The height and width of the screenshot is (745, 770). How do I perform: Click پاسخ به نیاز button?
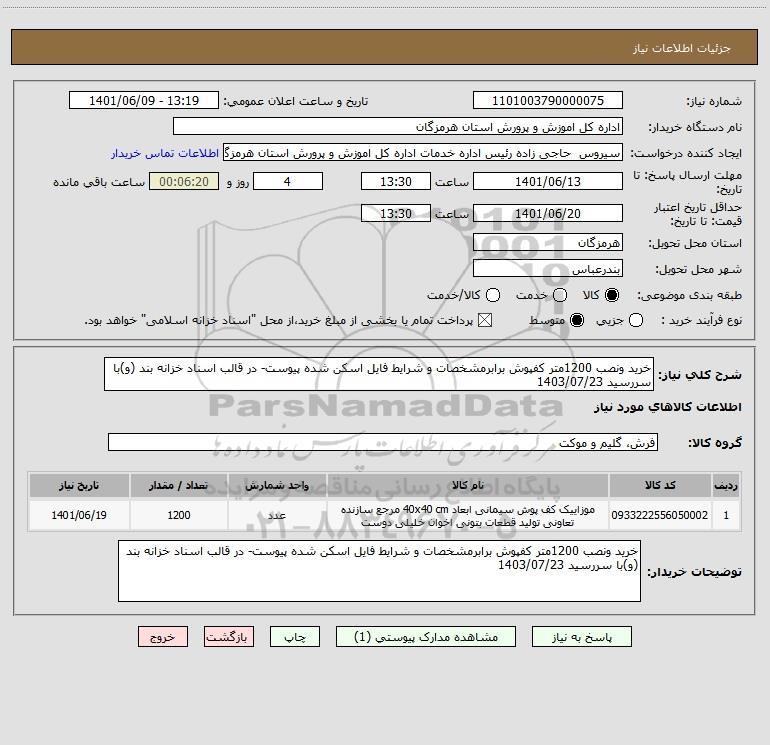pyautogui.click(x=581, y=637)
